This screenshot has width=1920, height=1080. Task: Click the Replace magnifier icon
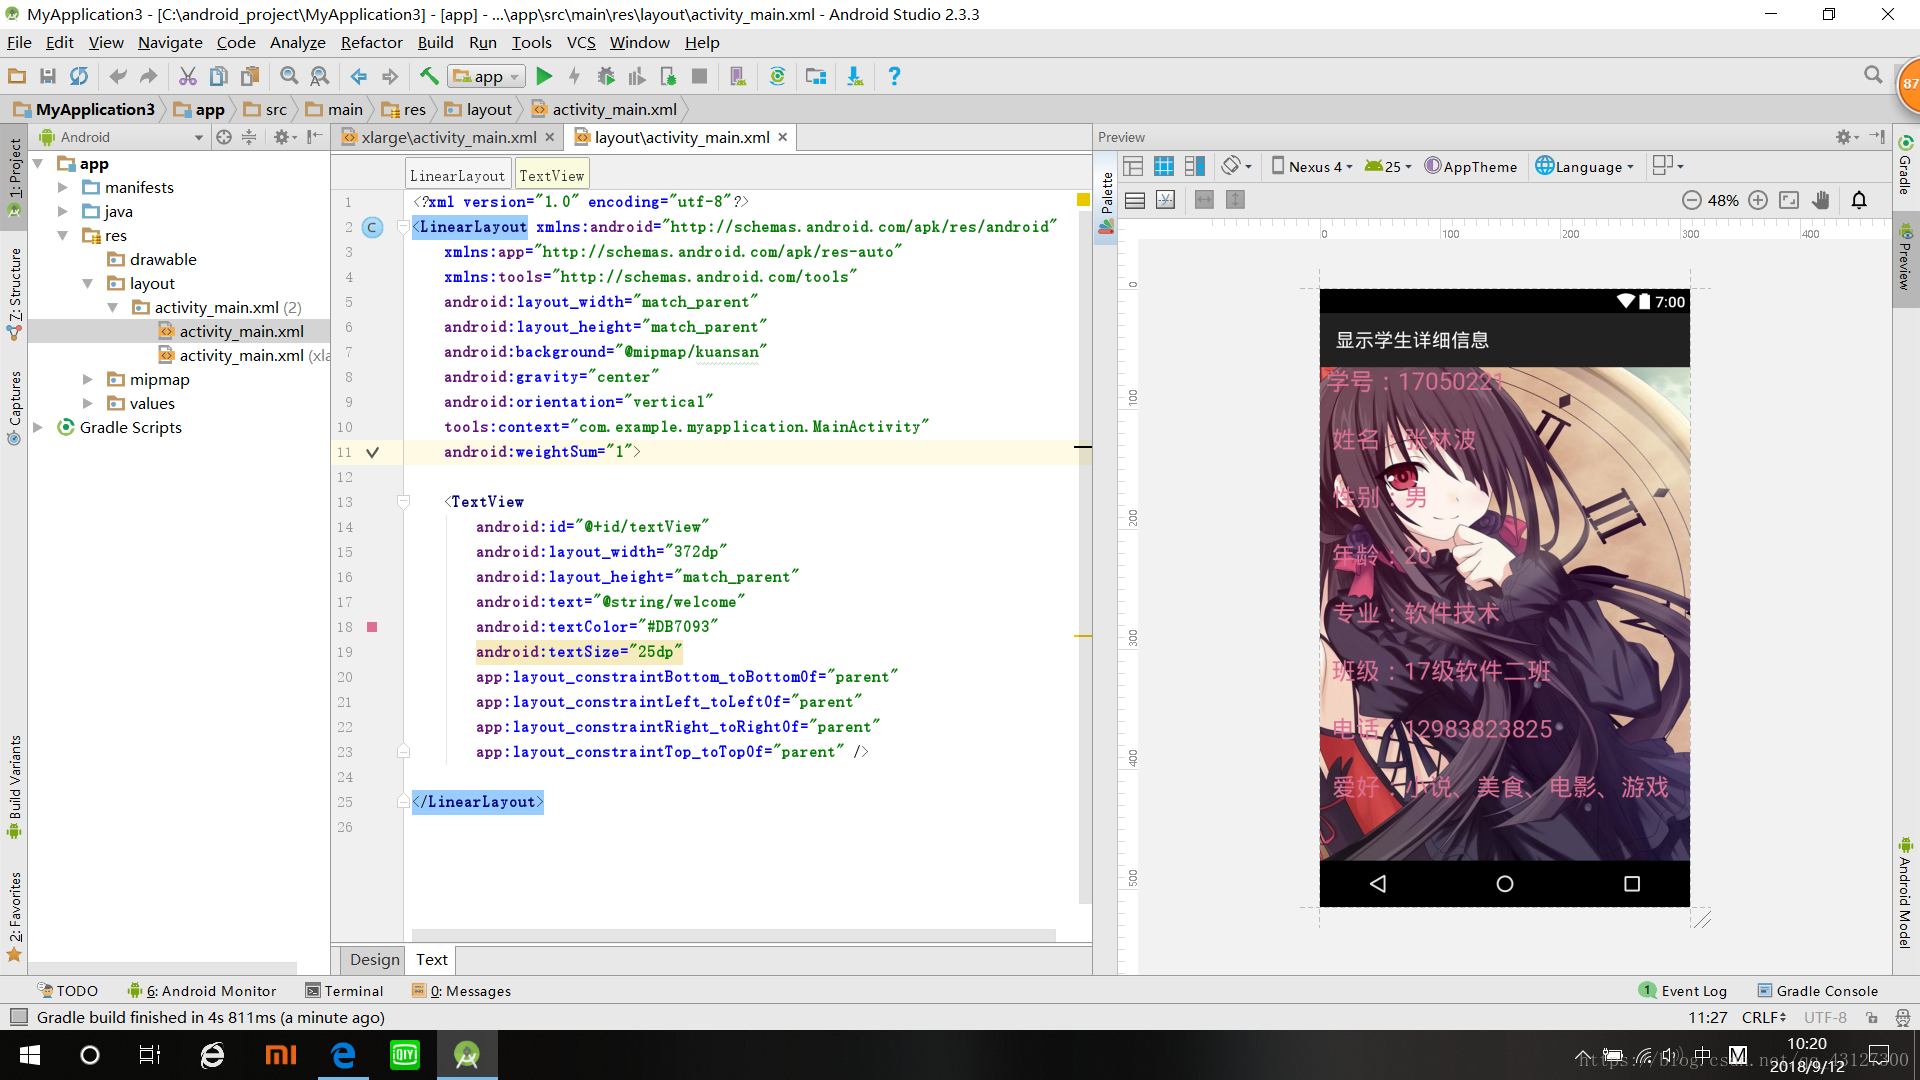coord(320,76)
